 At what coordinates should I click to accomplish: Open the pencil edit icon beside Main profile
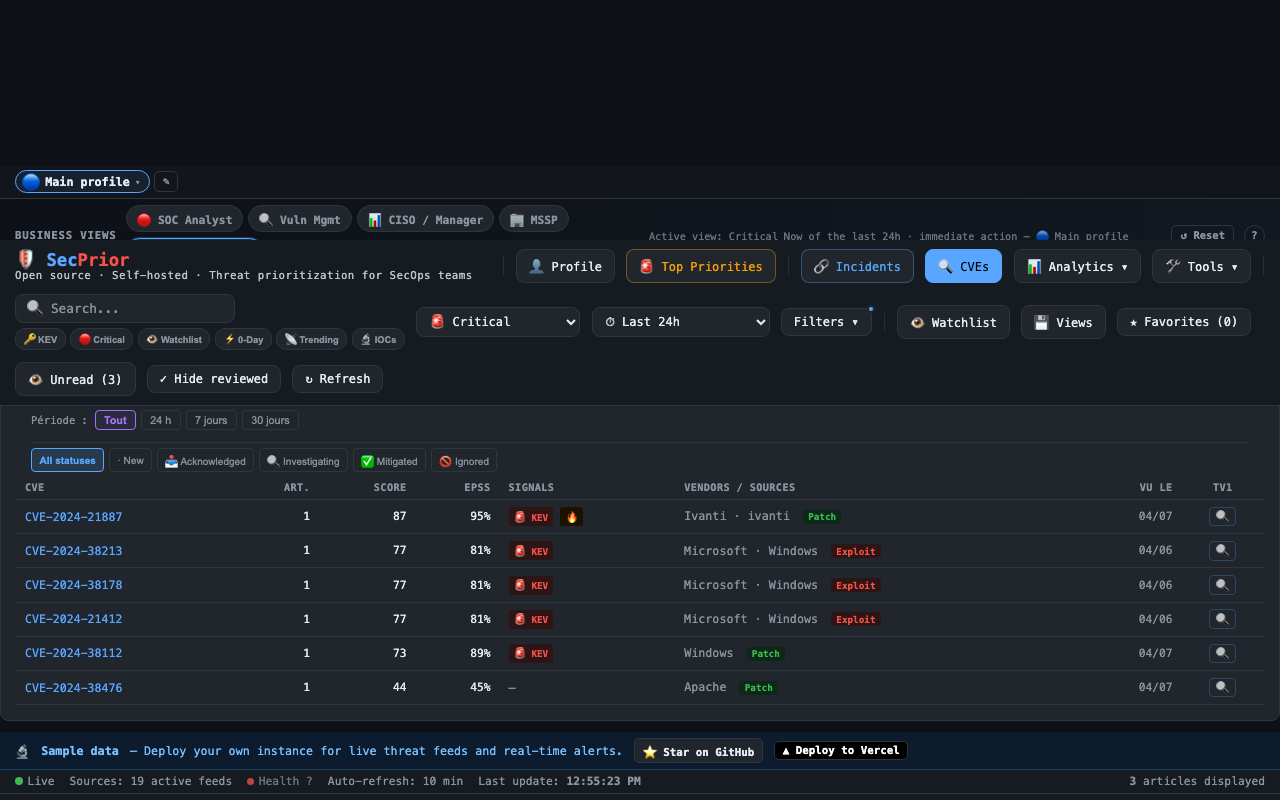pos(165,181)
